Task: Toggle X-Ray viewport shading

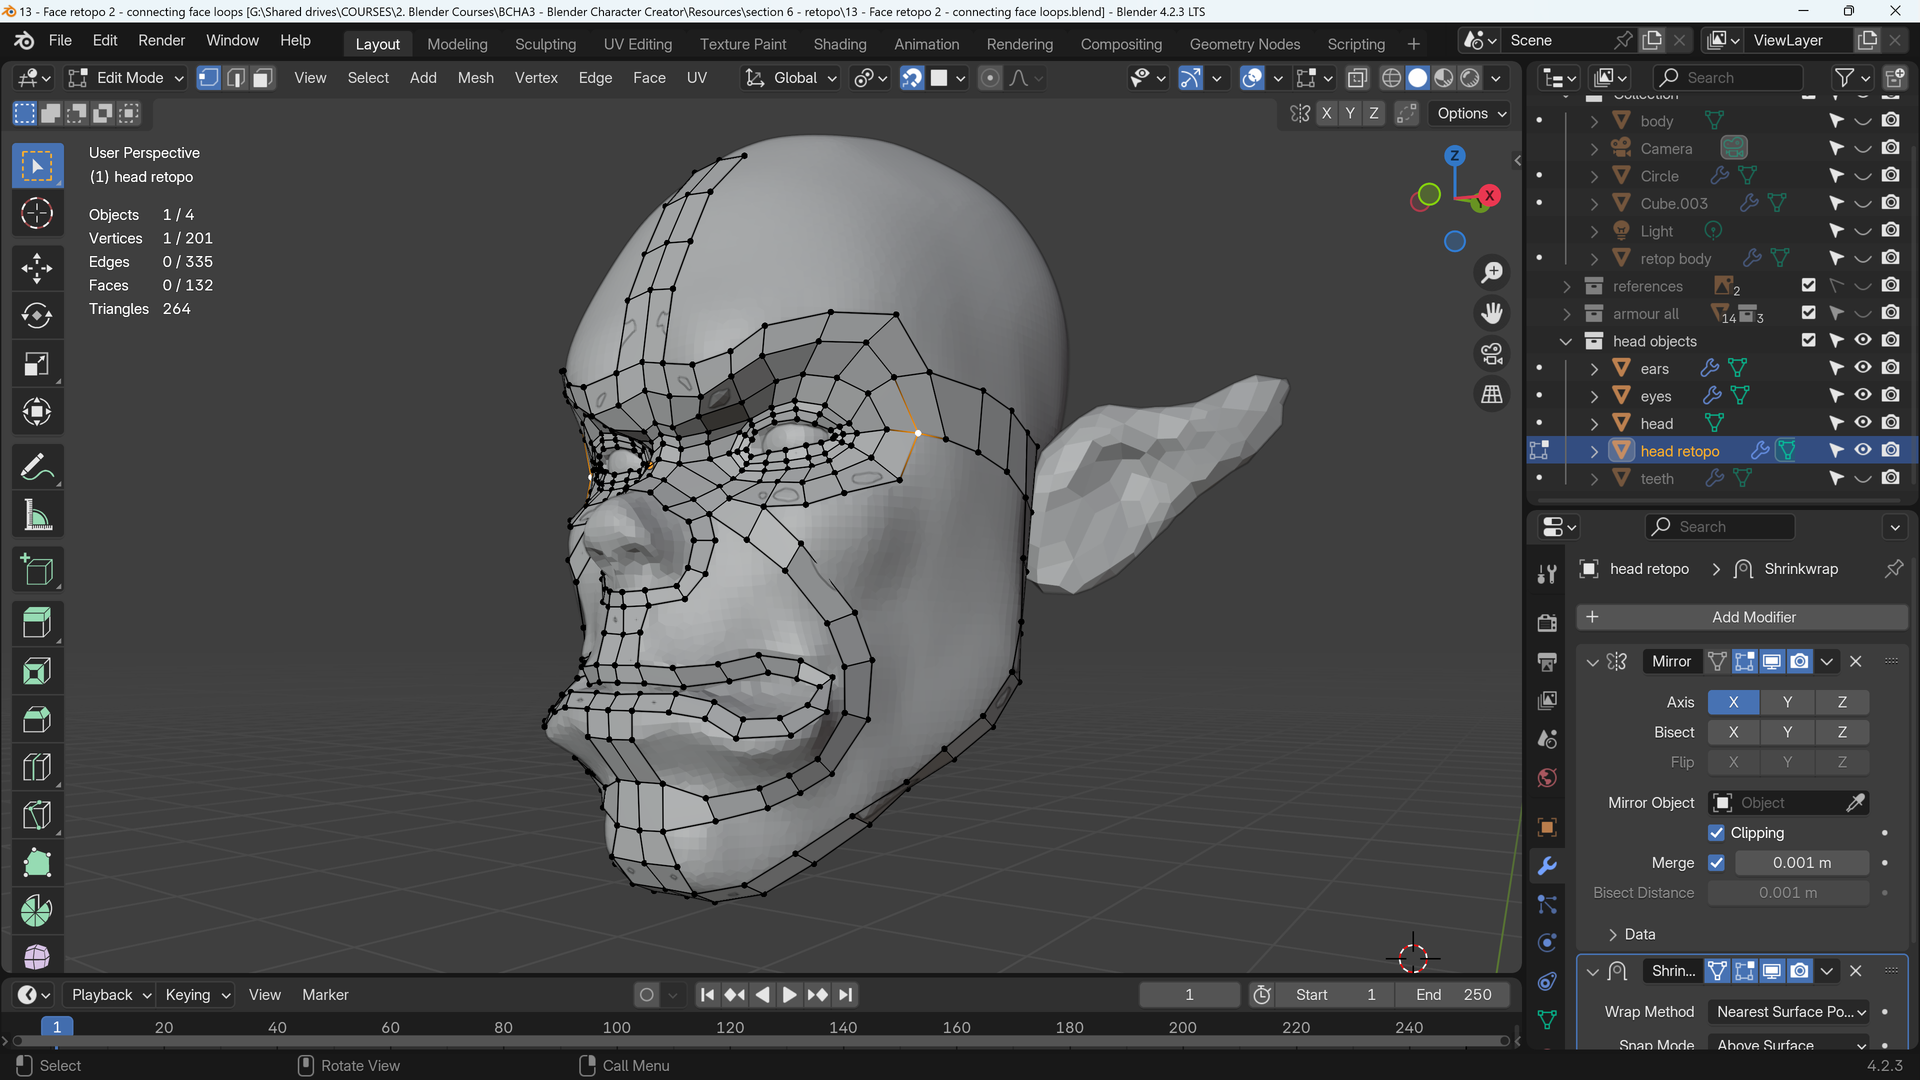Action: click(x=1357, y=77)
